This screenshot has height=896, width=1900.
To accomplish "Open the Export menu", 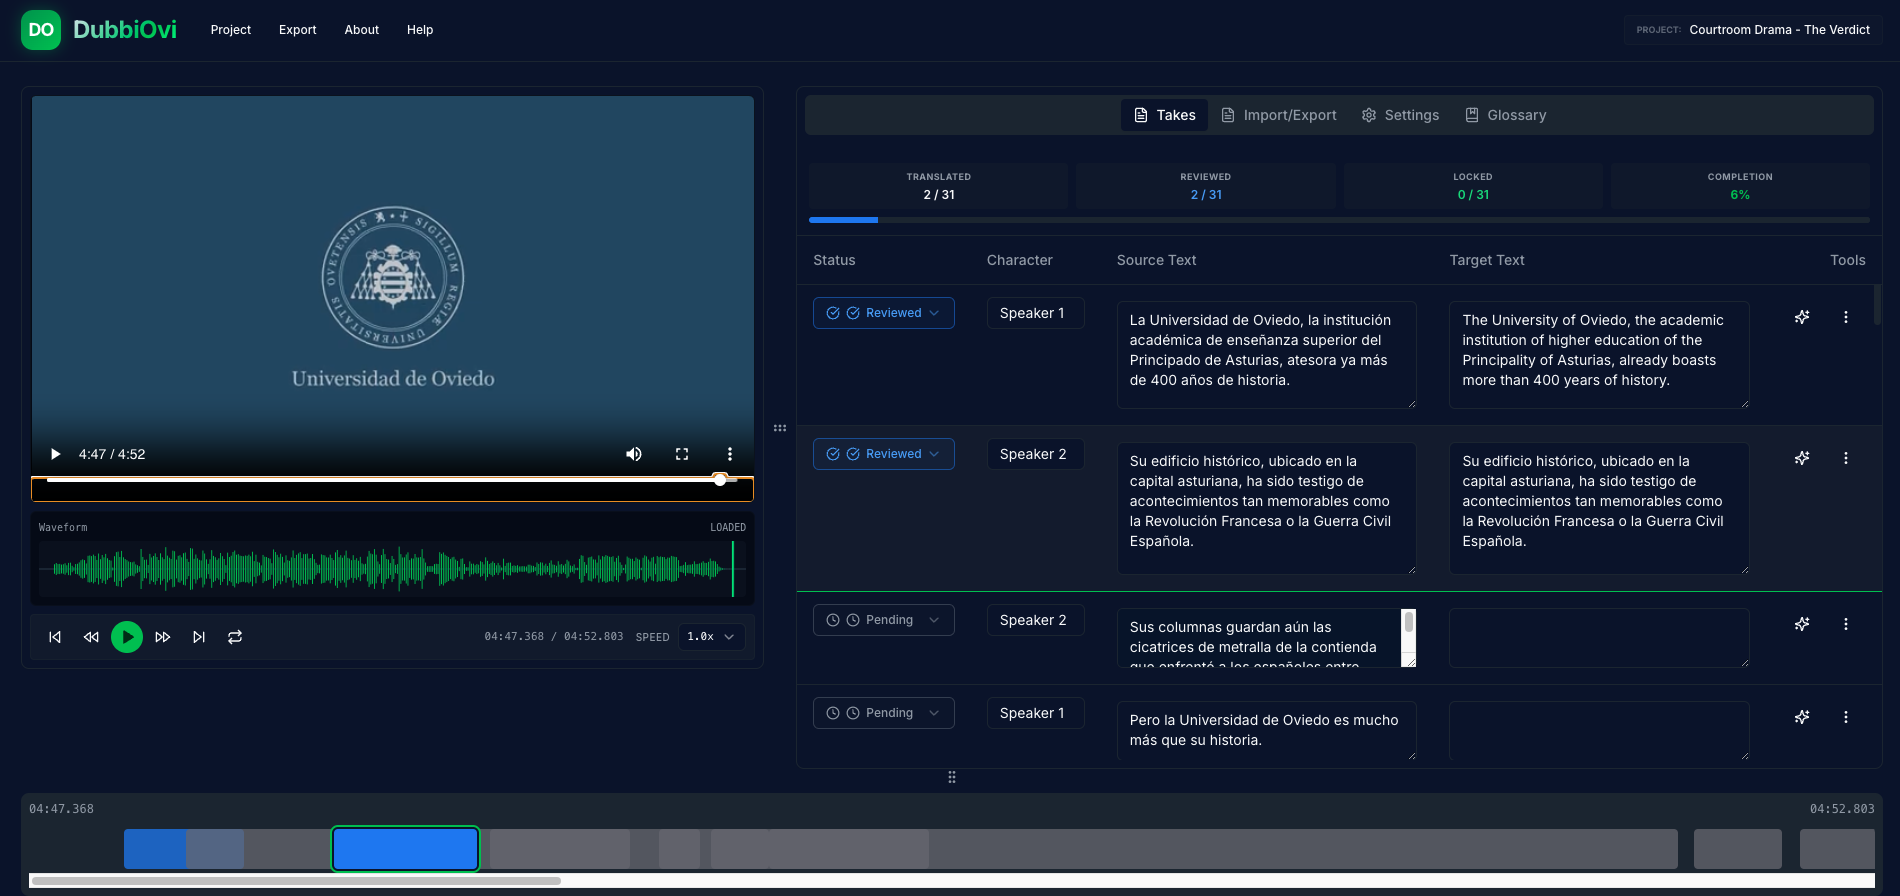I will click(298, 30).
